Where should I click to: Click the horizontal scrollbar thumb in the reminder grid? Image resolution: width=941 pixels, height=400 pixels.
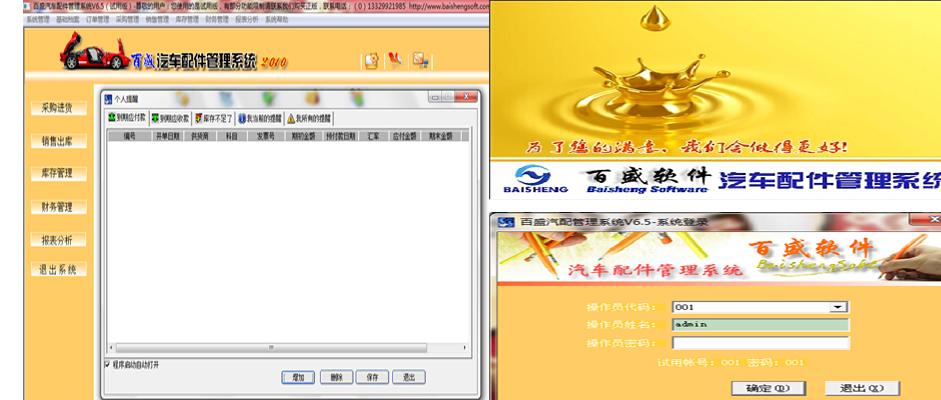pos(271,348)
